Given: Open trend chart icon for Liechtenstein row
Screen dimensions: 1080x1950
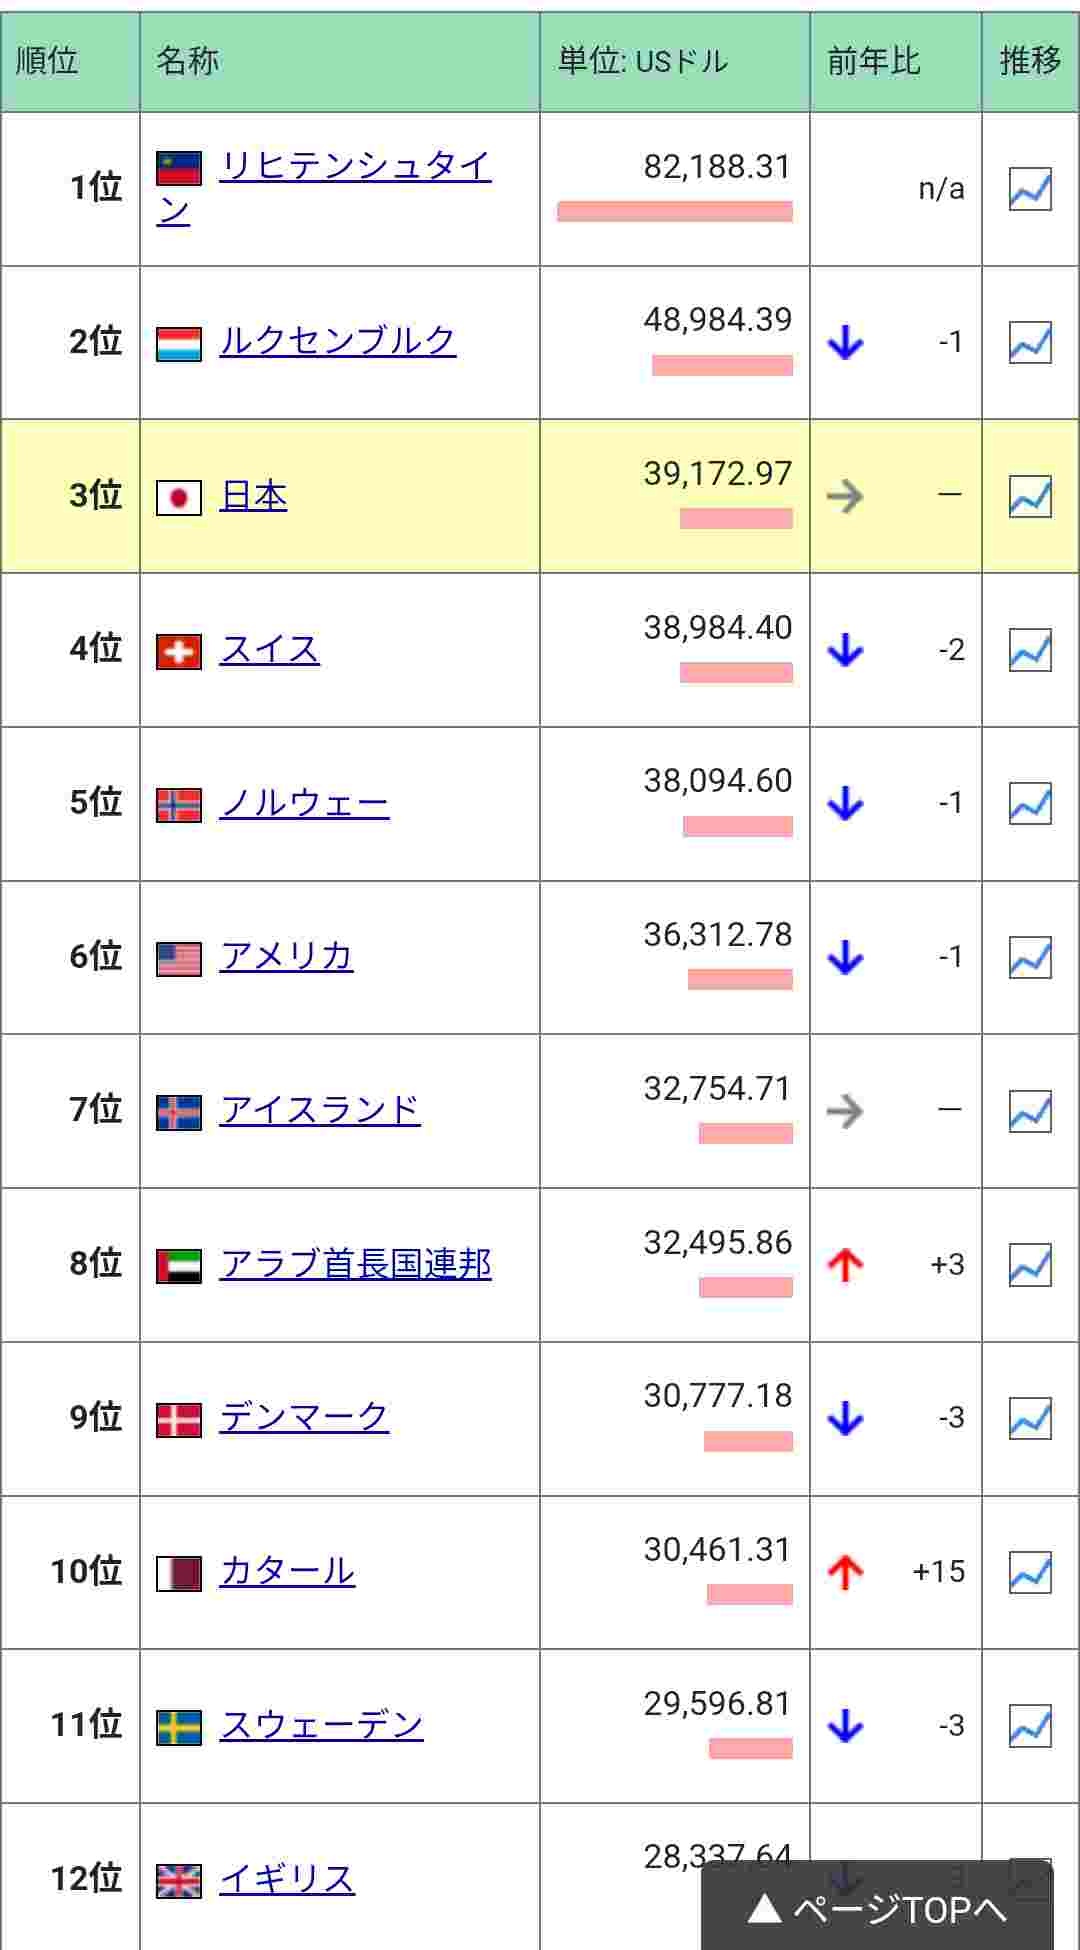Looking at the screenshot, I should [1030, 189].
